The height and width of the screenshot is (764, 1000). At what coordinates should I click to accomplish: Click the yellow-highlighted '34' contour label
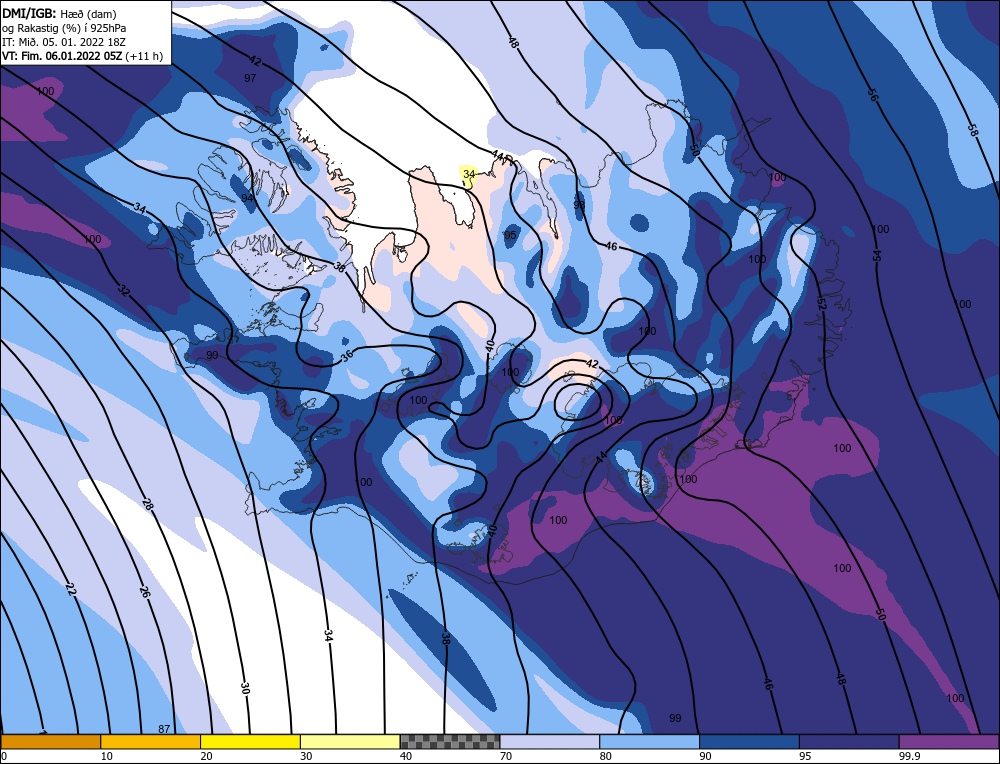469,173
